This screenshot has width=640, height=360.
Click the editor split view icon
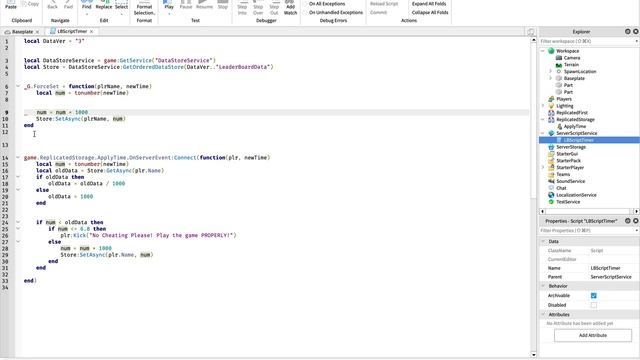point(530,32)
